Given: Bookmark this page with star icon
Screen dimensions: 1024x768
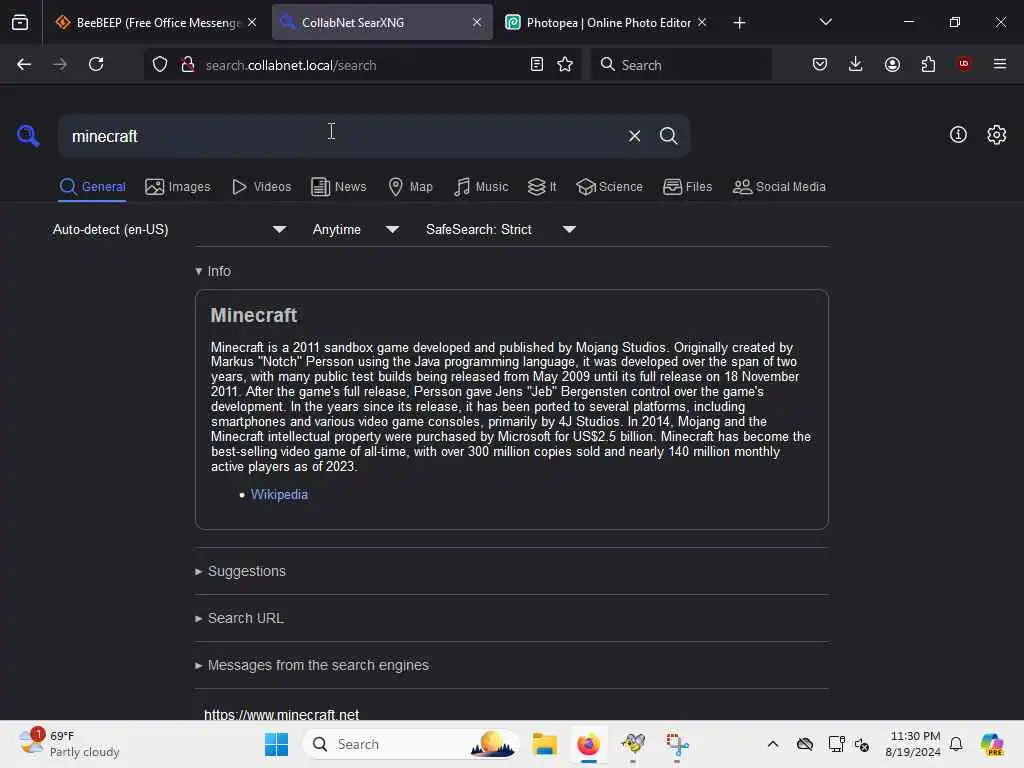Looking at the screenshot, I should coord(565,64).
